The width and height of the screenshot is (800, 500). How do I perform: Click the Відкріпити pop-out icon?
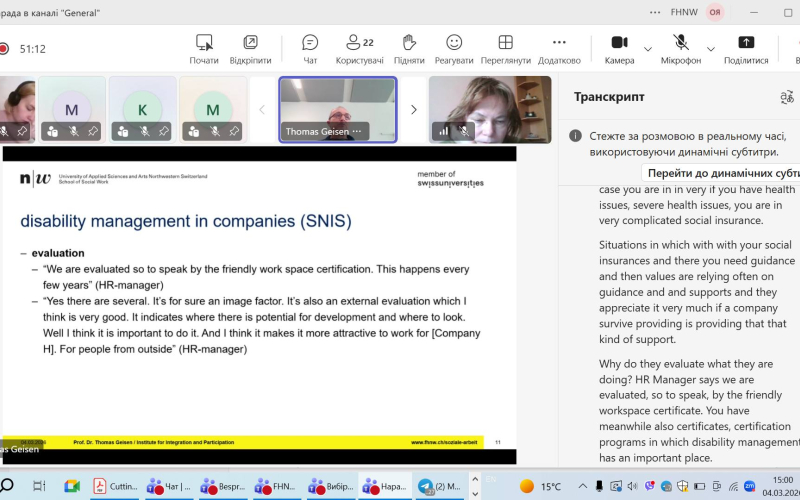[250, 48]
